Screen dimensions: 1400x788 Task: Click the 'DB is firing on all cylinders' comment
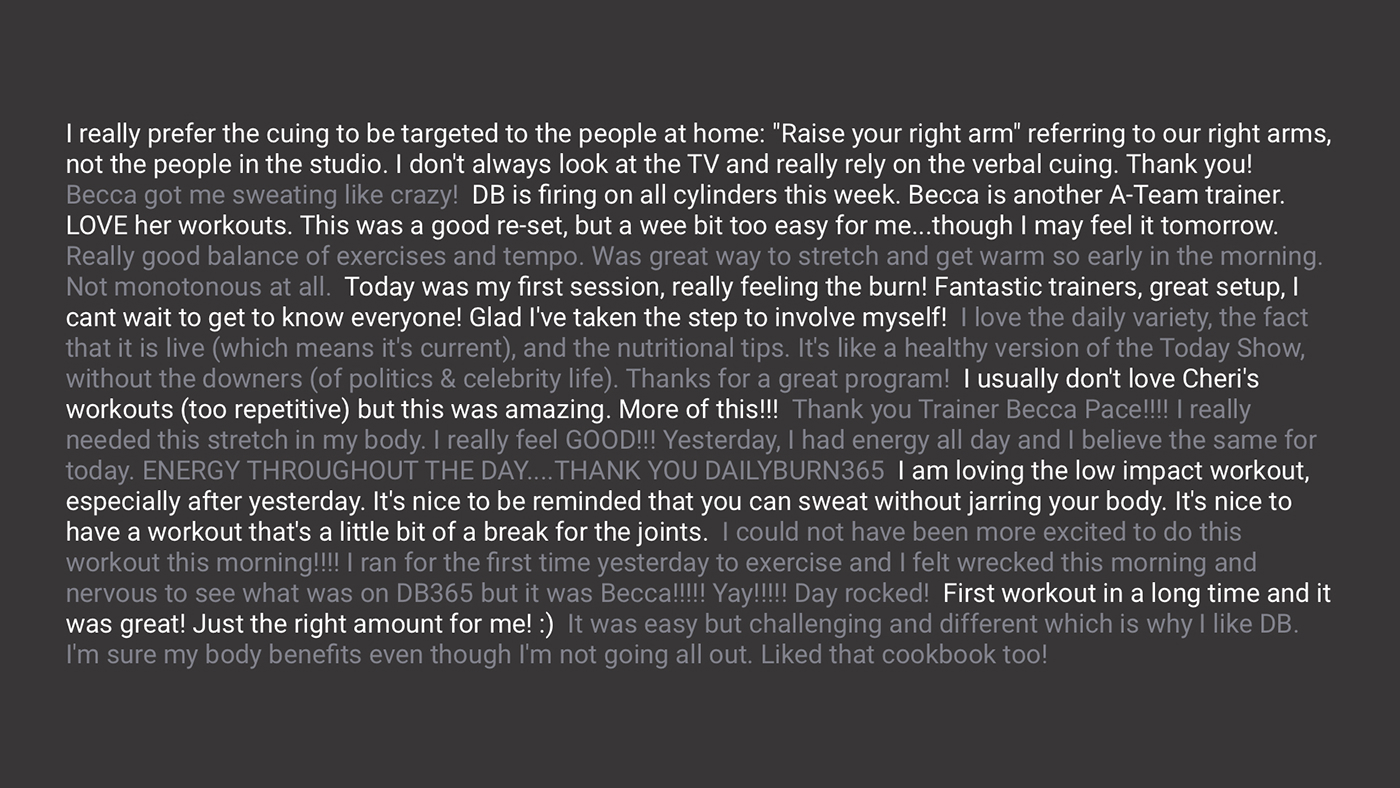point(676,210)
